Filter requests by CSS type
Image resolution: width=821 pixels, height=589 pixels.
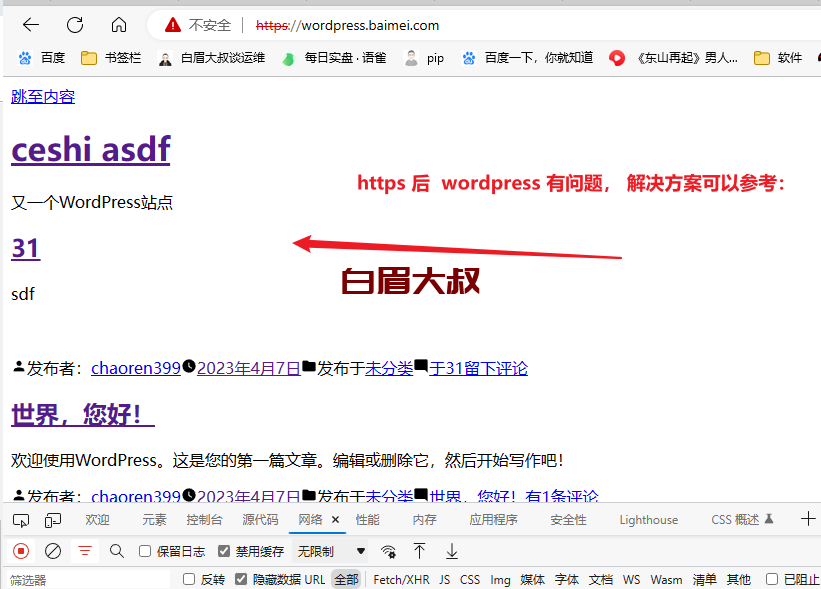(470, 580)
